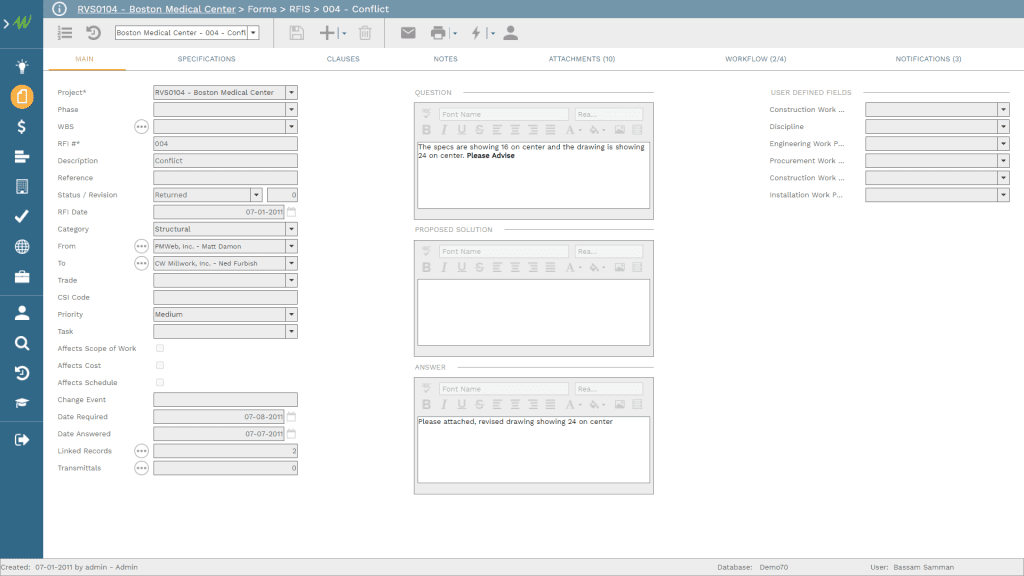Screen dimensions: 1024x576
Task: Switch to the Notes tab
Action: pyautogui.click(x=445, y=59)
